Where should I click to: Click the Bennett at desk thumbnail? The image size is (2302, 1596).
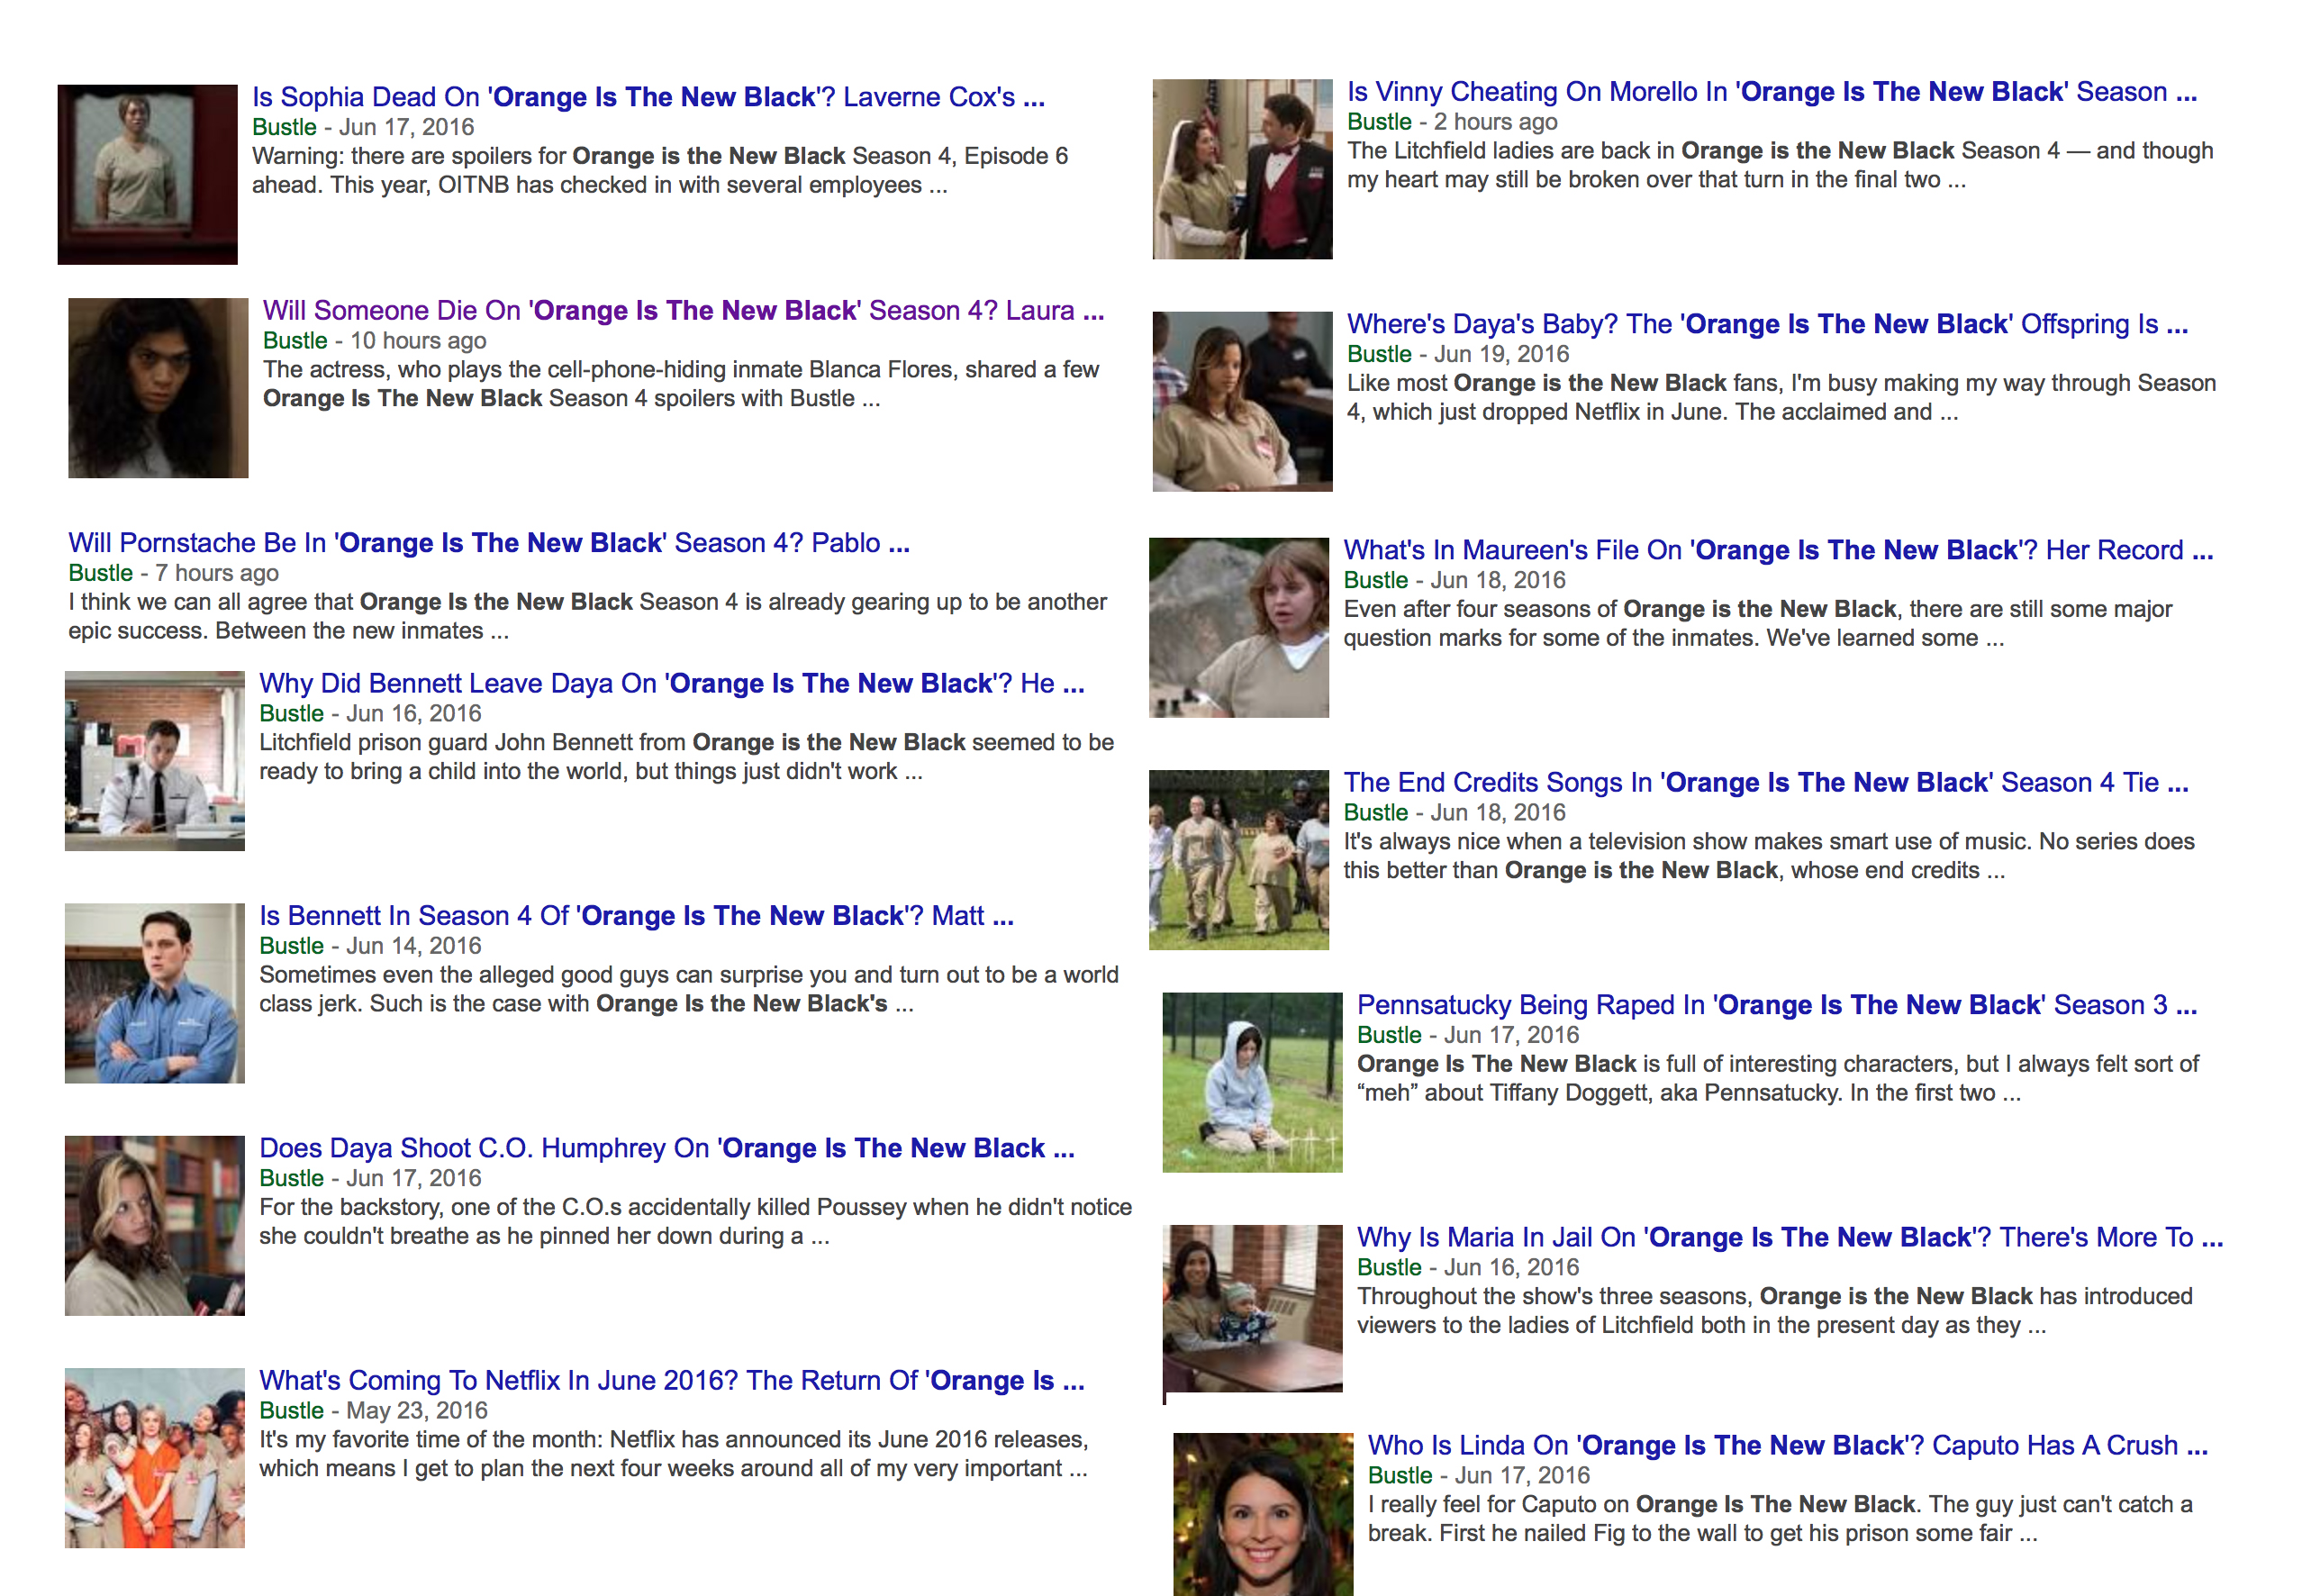coord(155,761)
